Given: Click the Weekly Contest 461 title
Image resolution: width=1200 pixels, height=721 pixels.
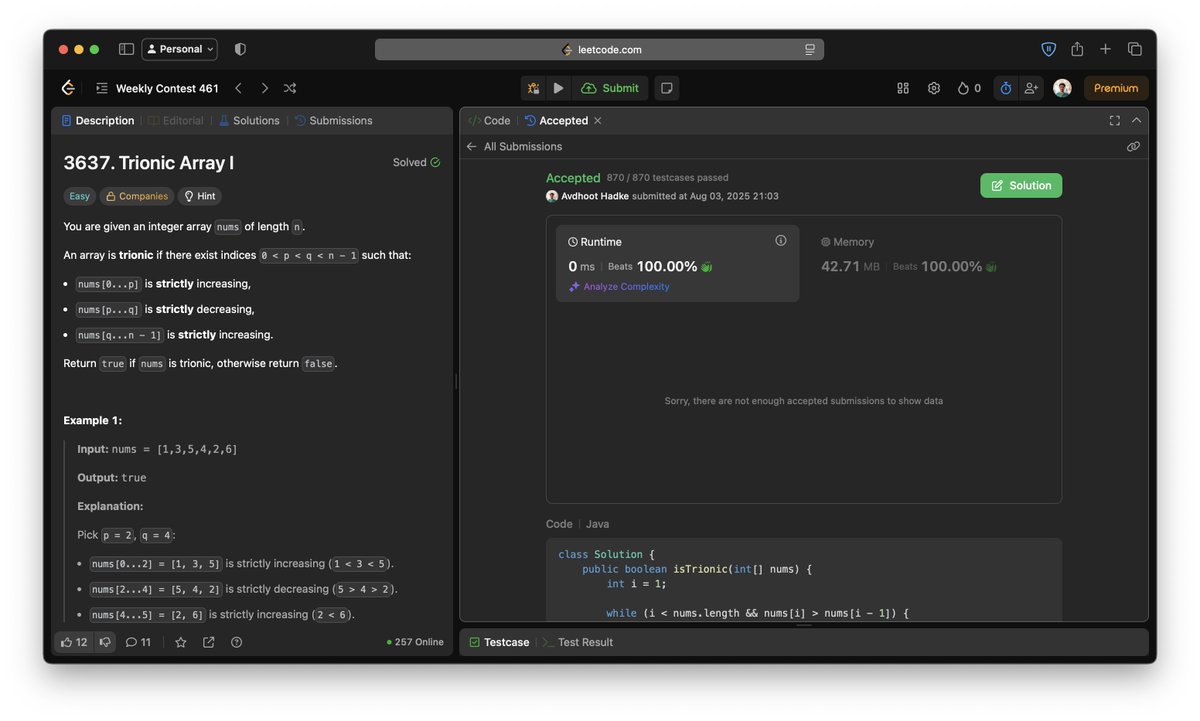Looking at the screenshot, I should pyautogui.click(x=167, y=88).
